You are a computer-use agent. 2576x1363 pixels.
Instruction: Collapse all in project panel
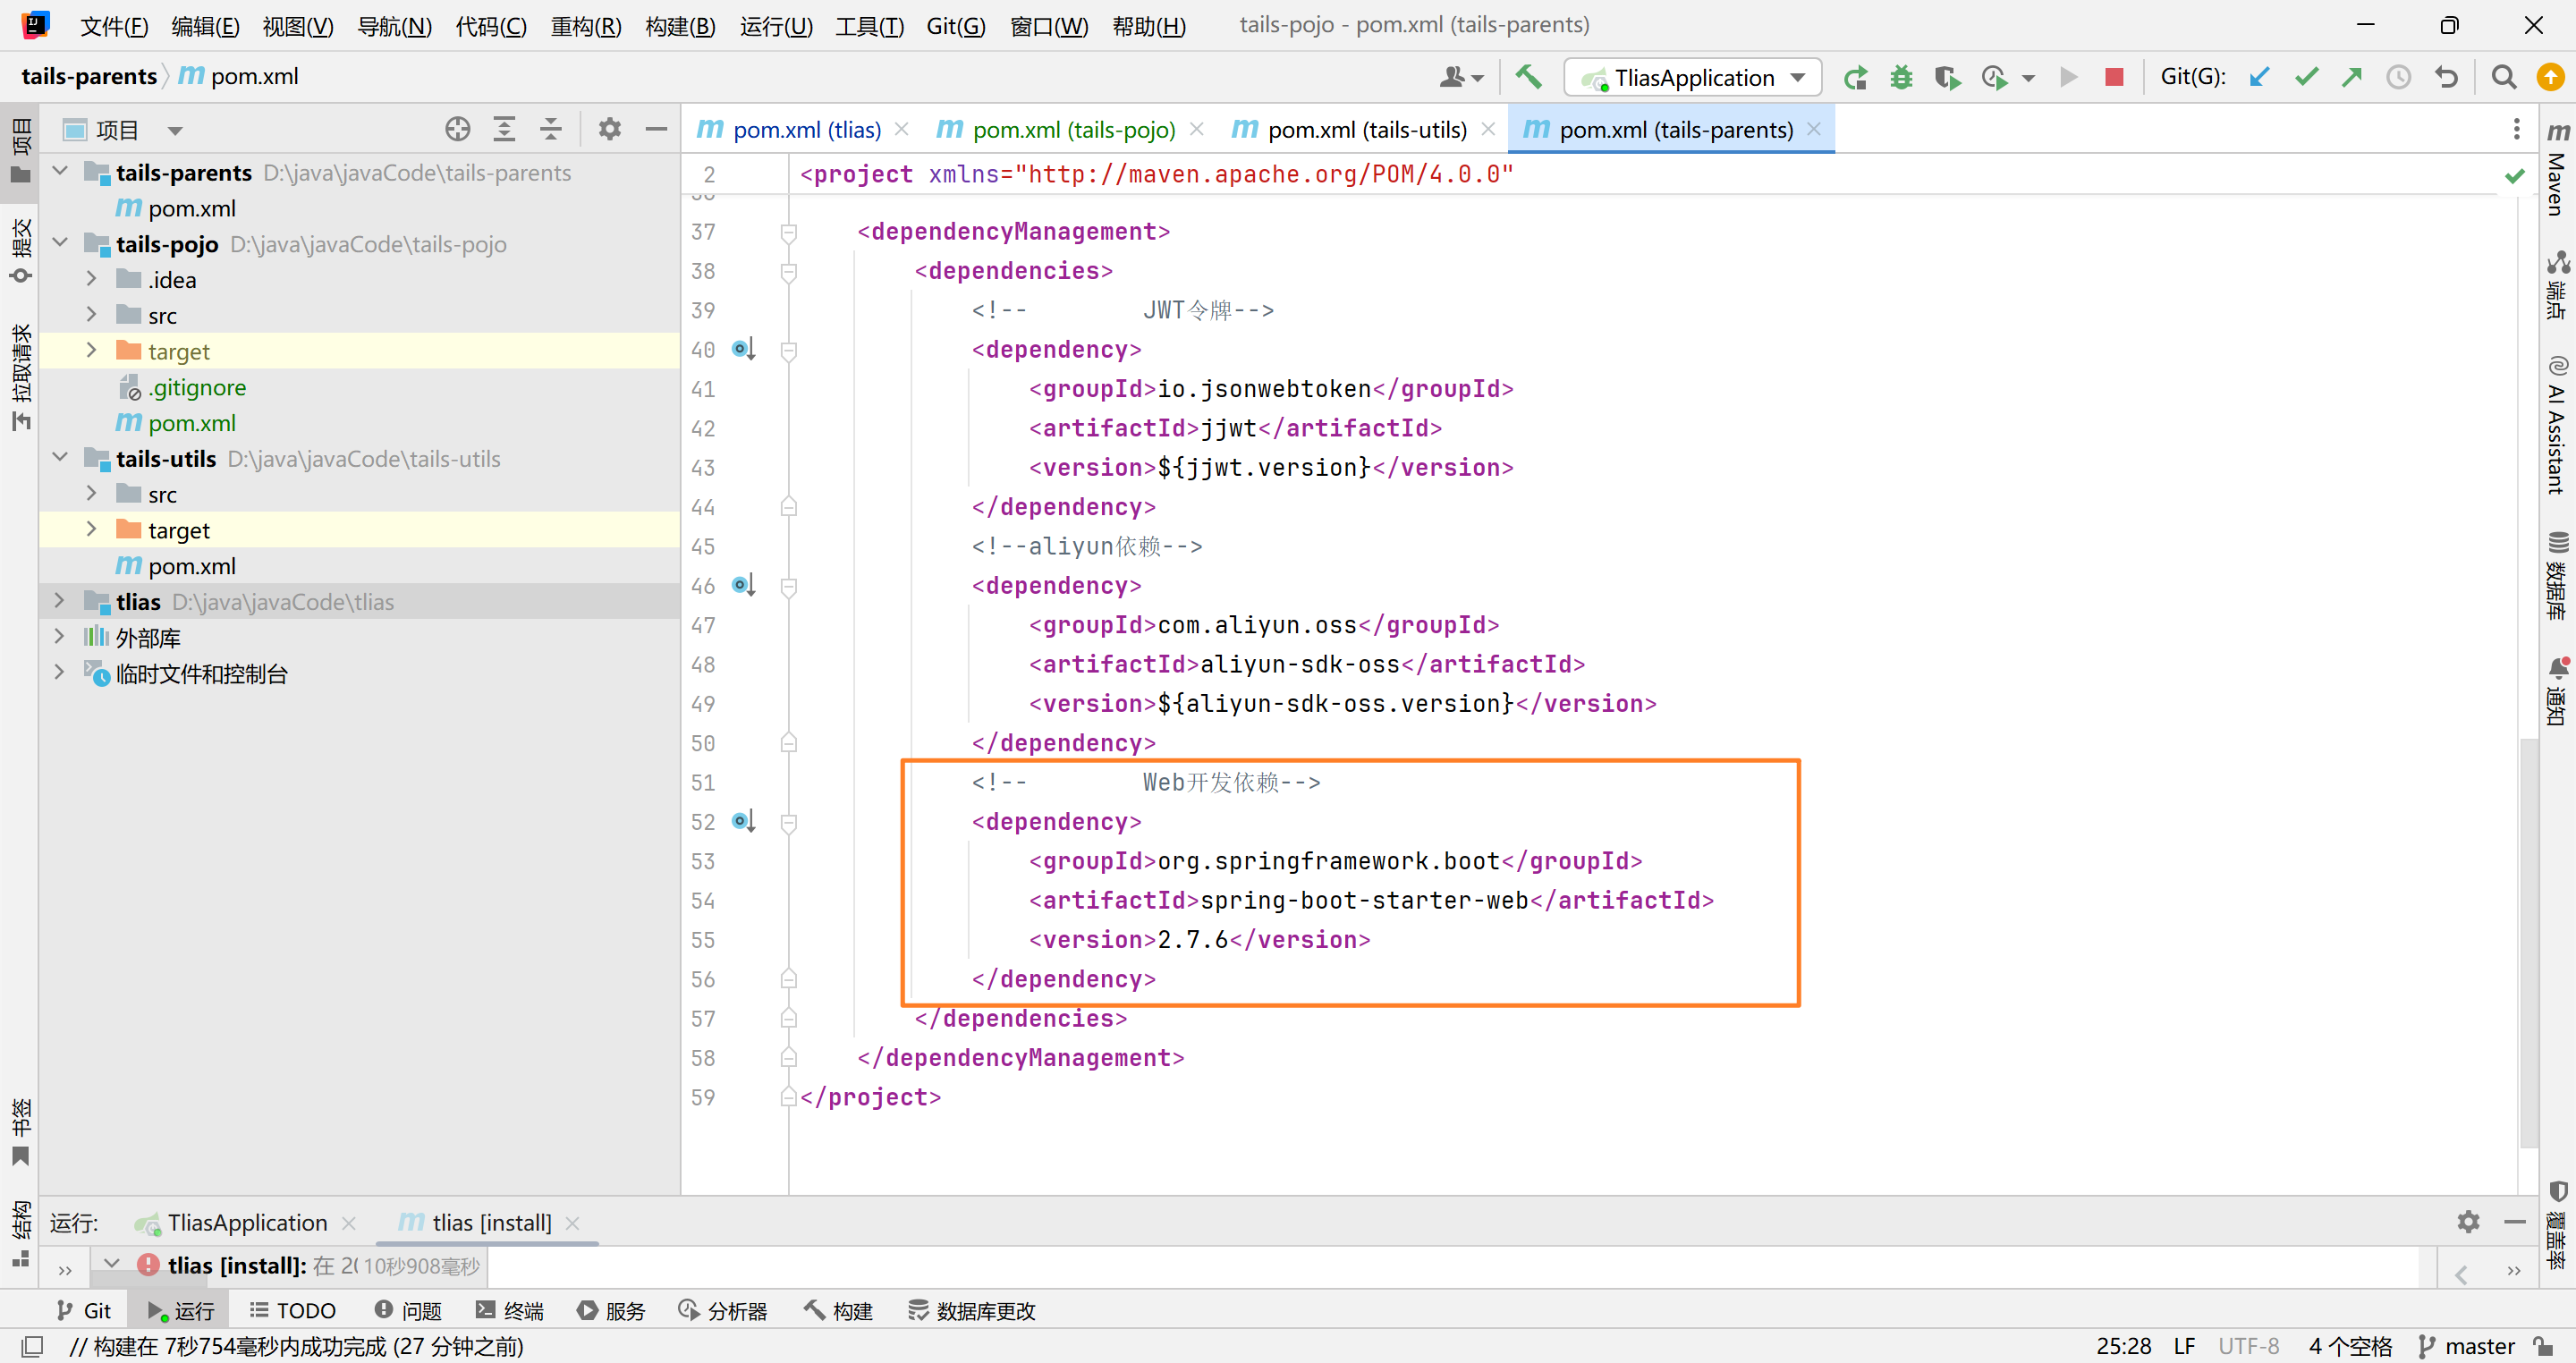550,129
